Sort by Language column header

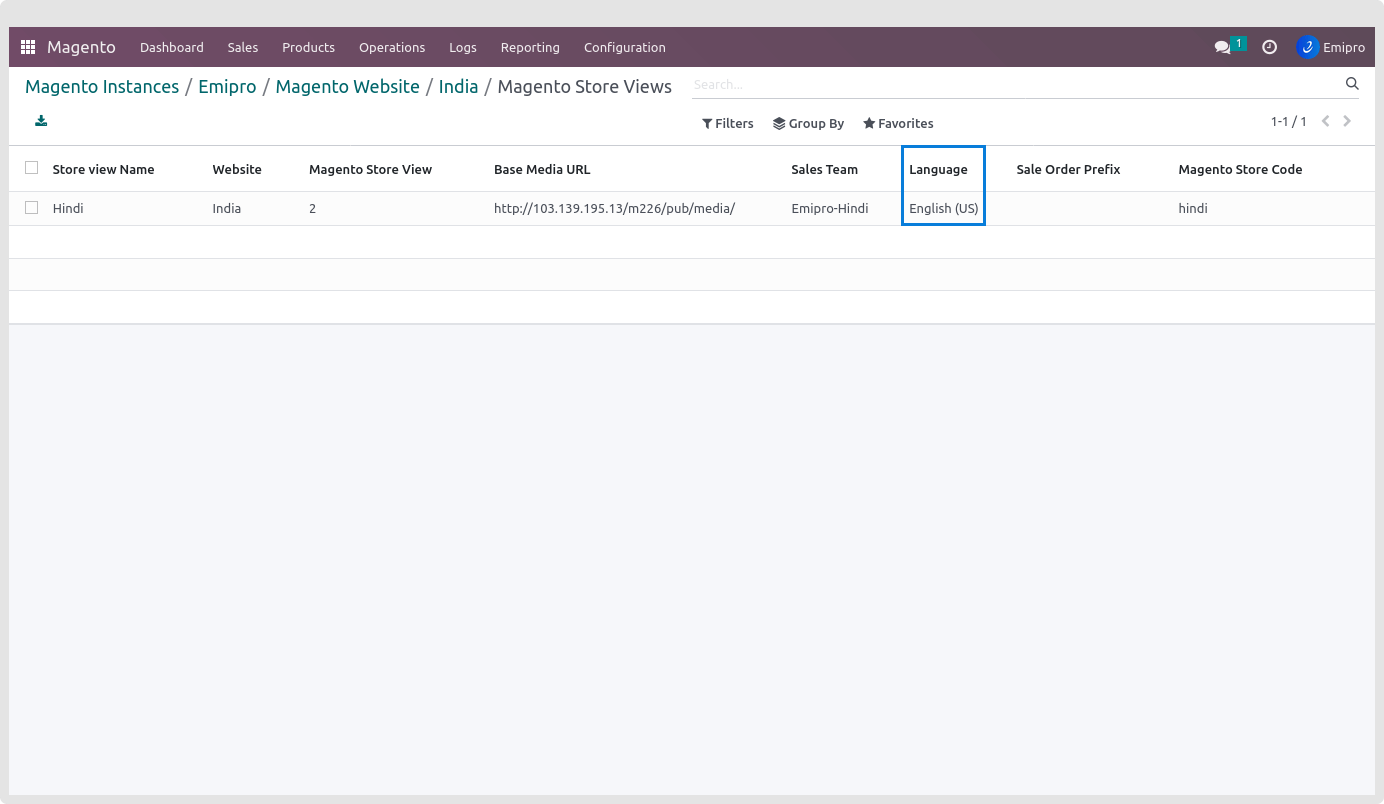(938, 169)
